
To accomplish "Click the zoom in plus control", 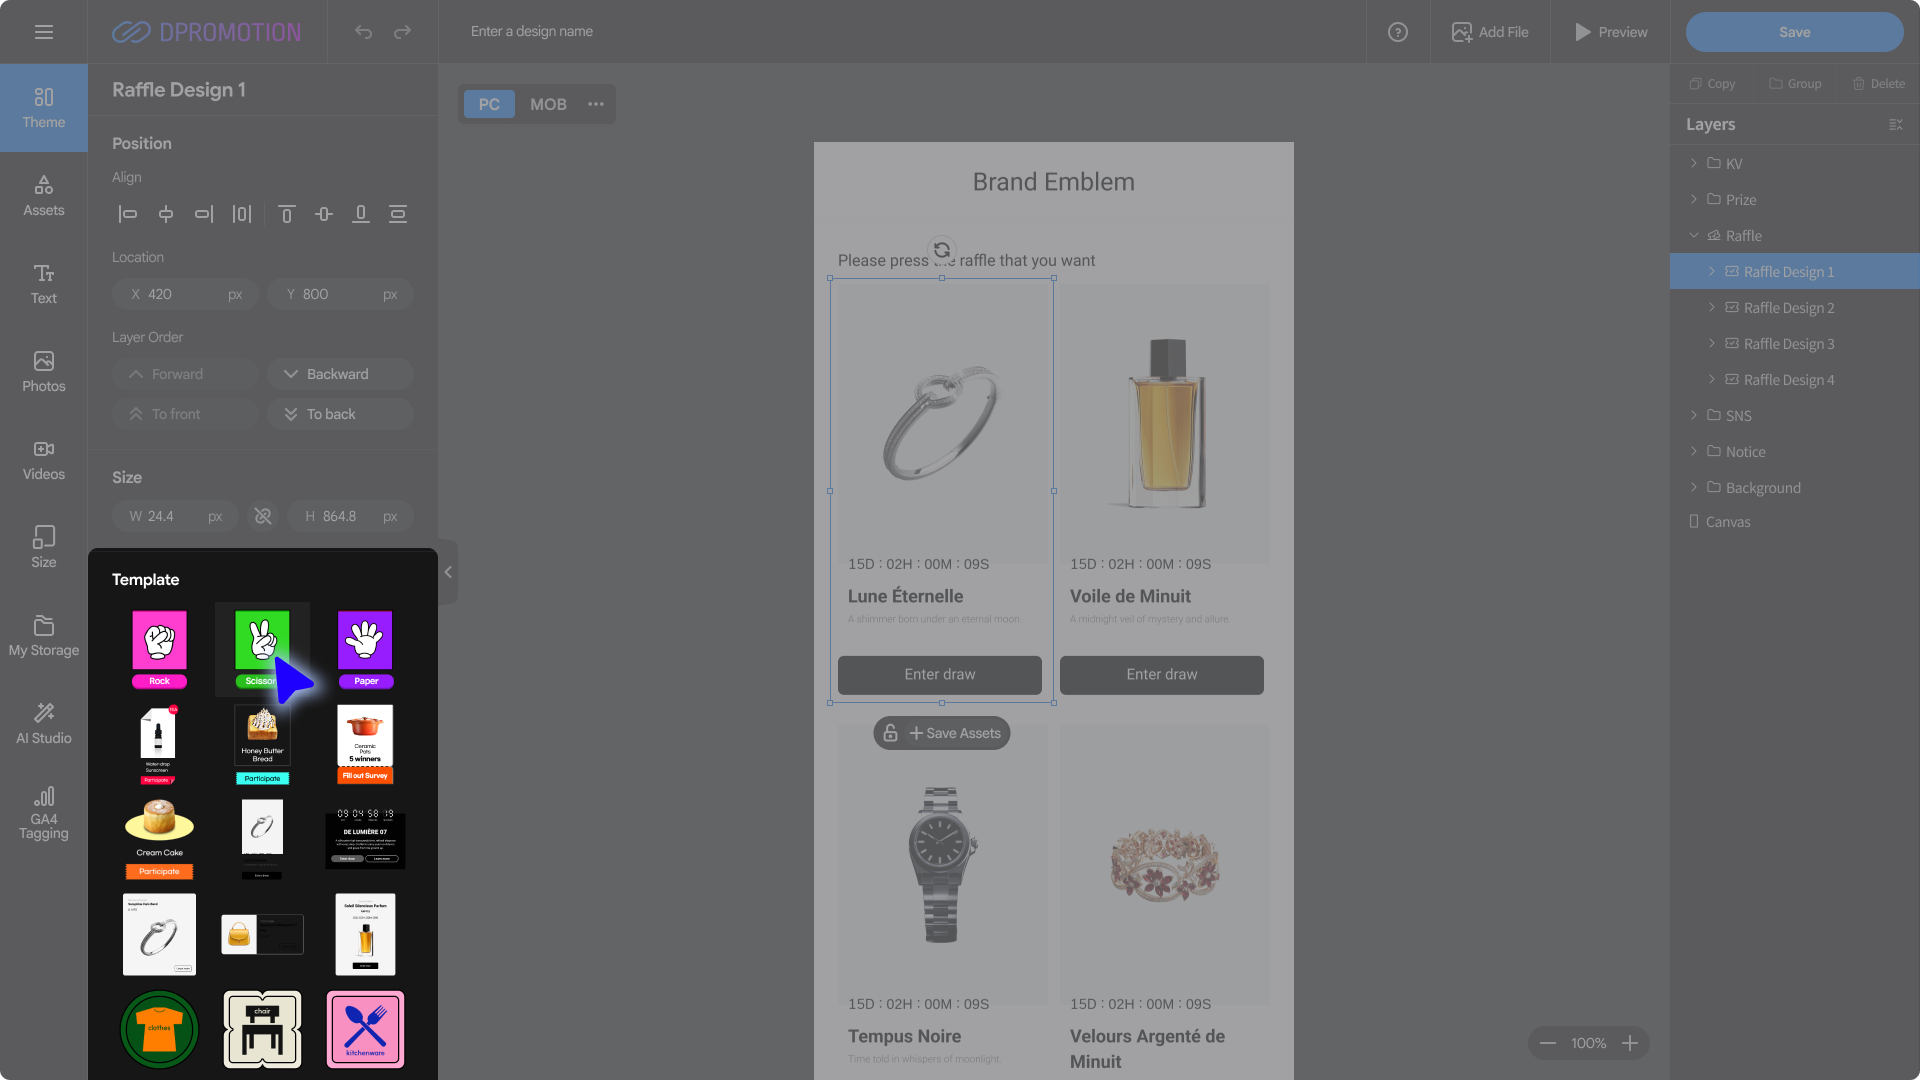I will [x=1630, y=1043].
